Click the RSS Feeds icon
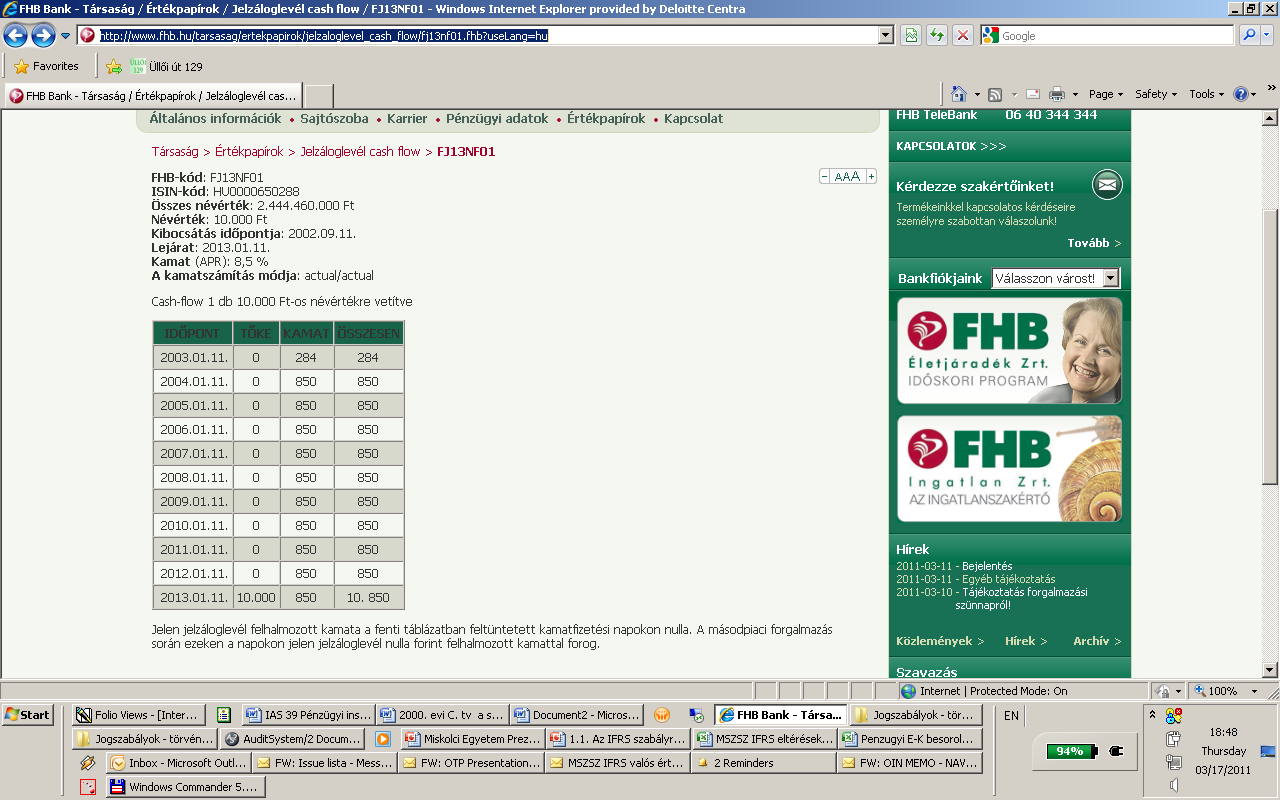The width and height of the screenshot is (1280, 800). coord(995,94)
